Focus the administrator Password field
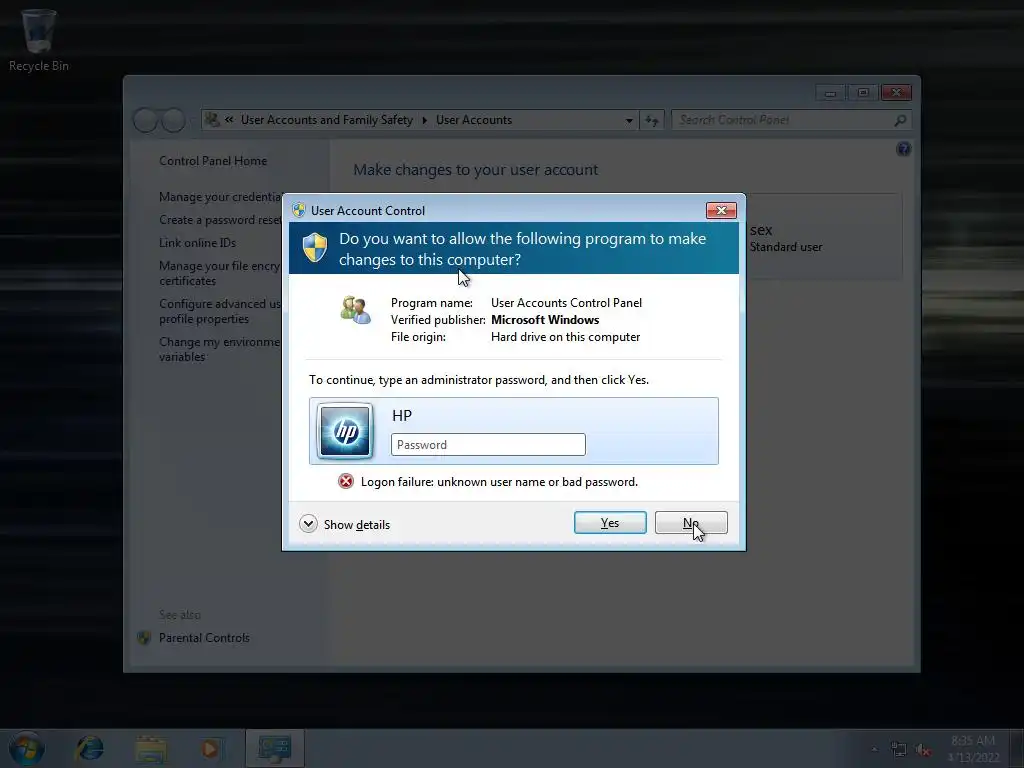This screenshot has height=768, width=1024. point(488,445)
